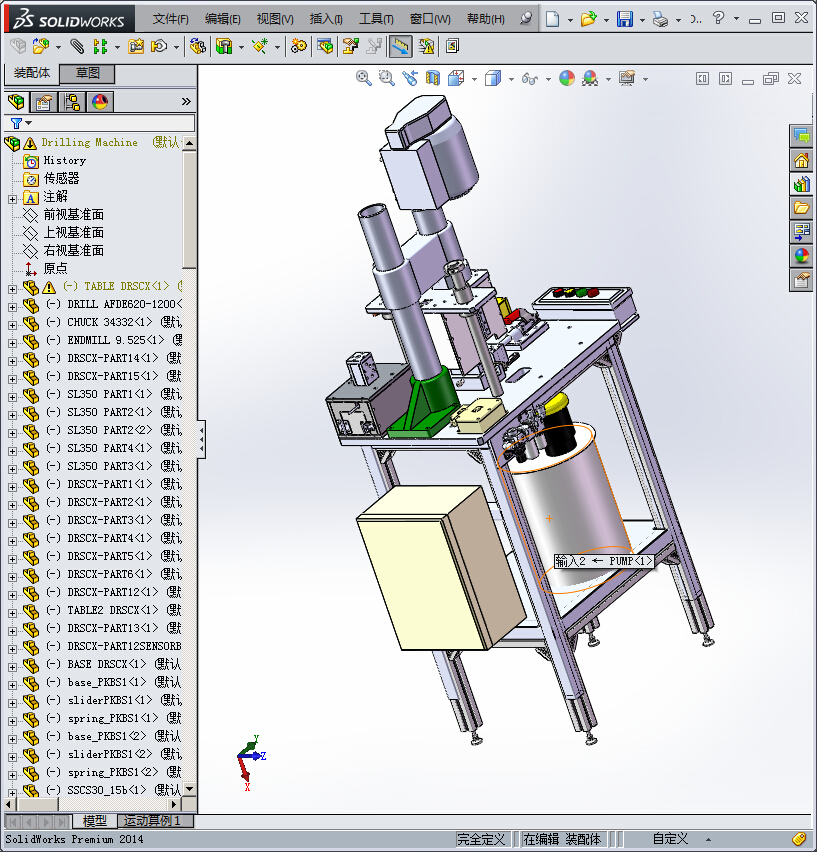Click the Smart Fasteners icon

click(x=136, y=46)
